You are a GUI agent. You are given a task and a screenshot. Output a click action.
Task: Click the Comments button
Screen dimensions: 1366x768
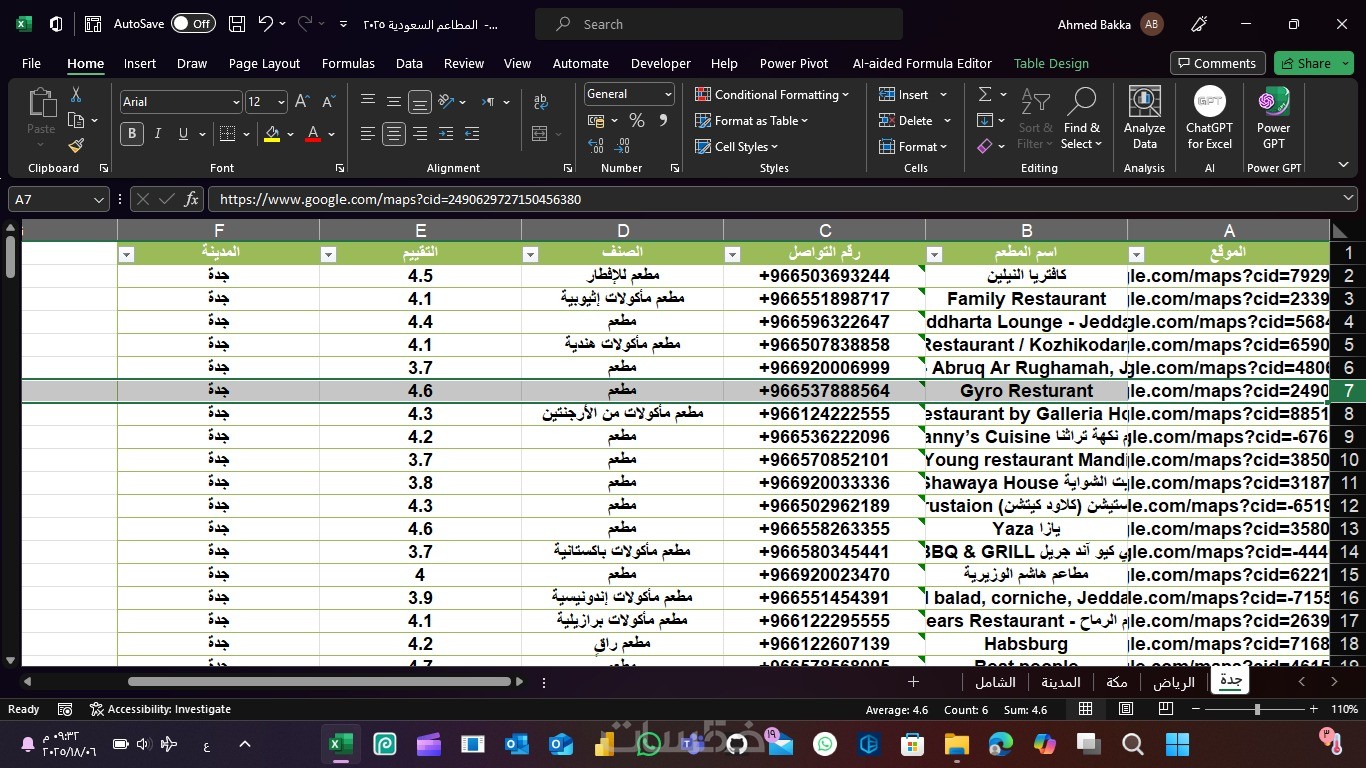(1217, 63)
